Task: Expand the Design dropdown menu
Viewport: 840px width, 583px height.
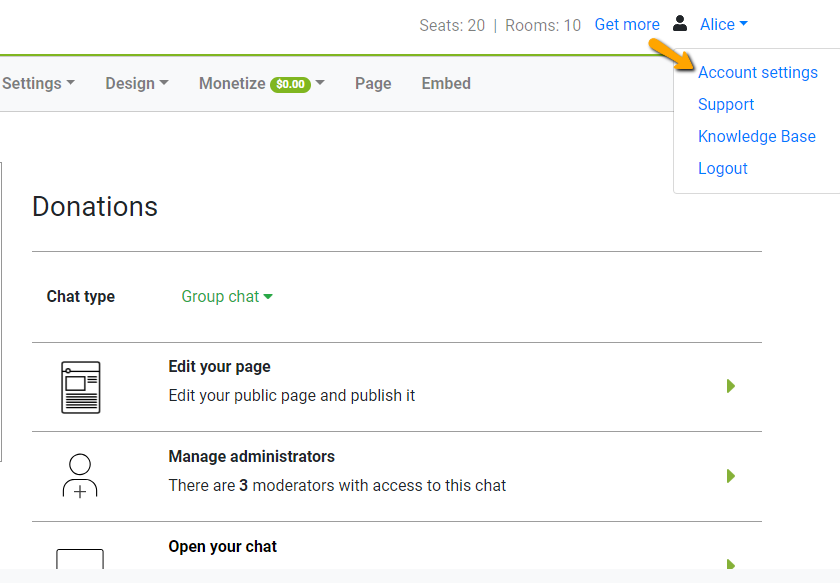Action: (136, 83)
